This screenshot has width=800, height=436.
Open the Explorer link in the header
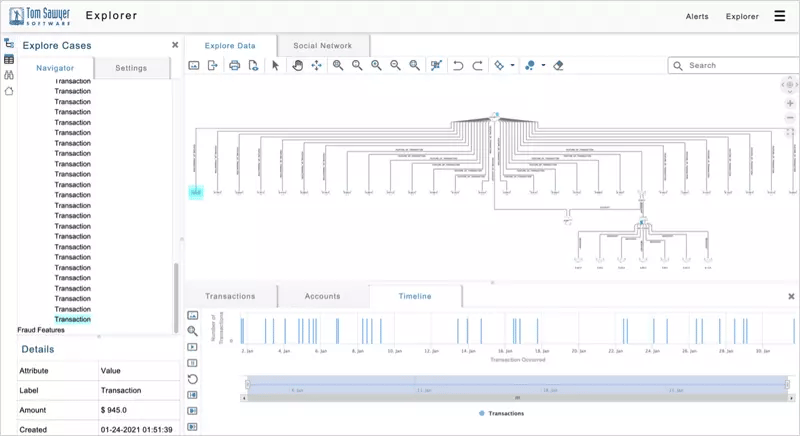[742, 16]
